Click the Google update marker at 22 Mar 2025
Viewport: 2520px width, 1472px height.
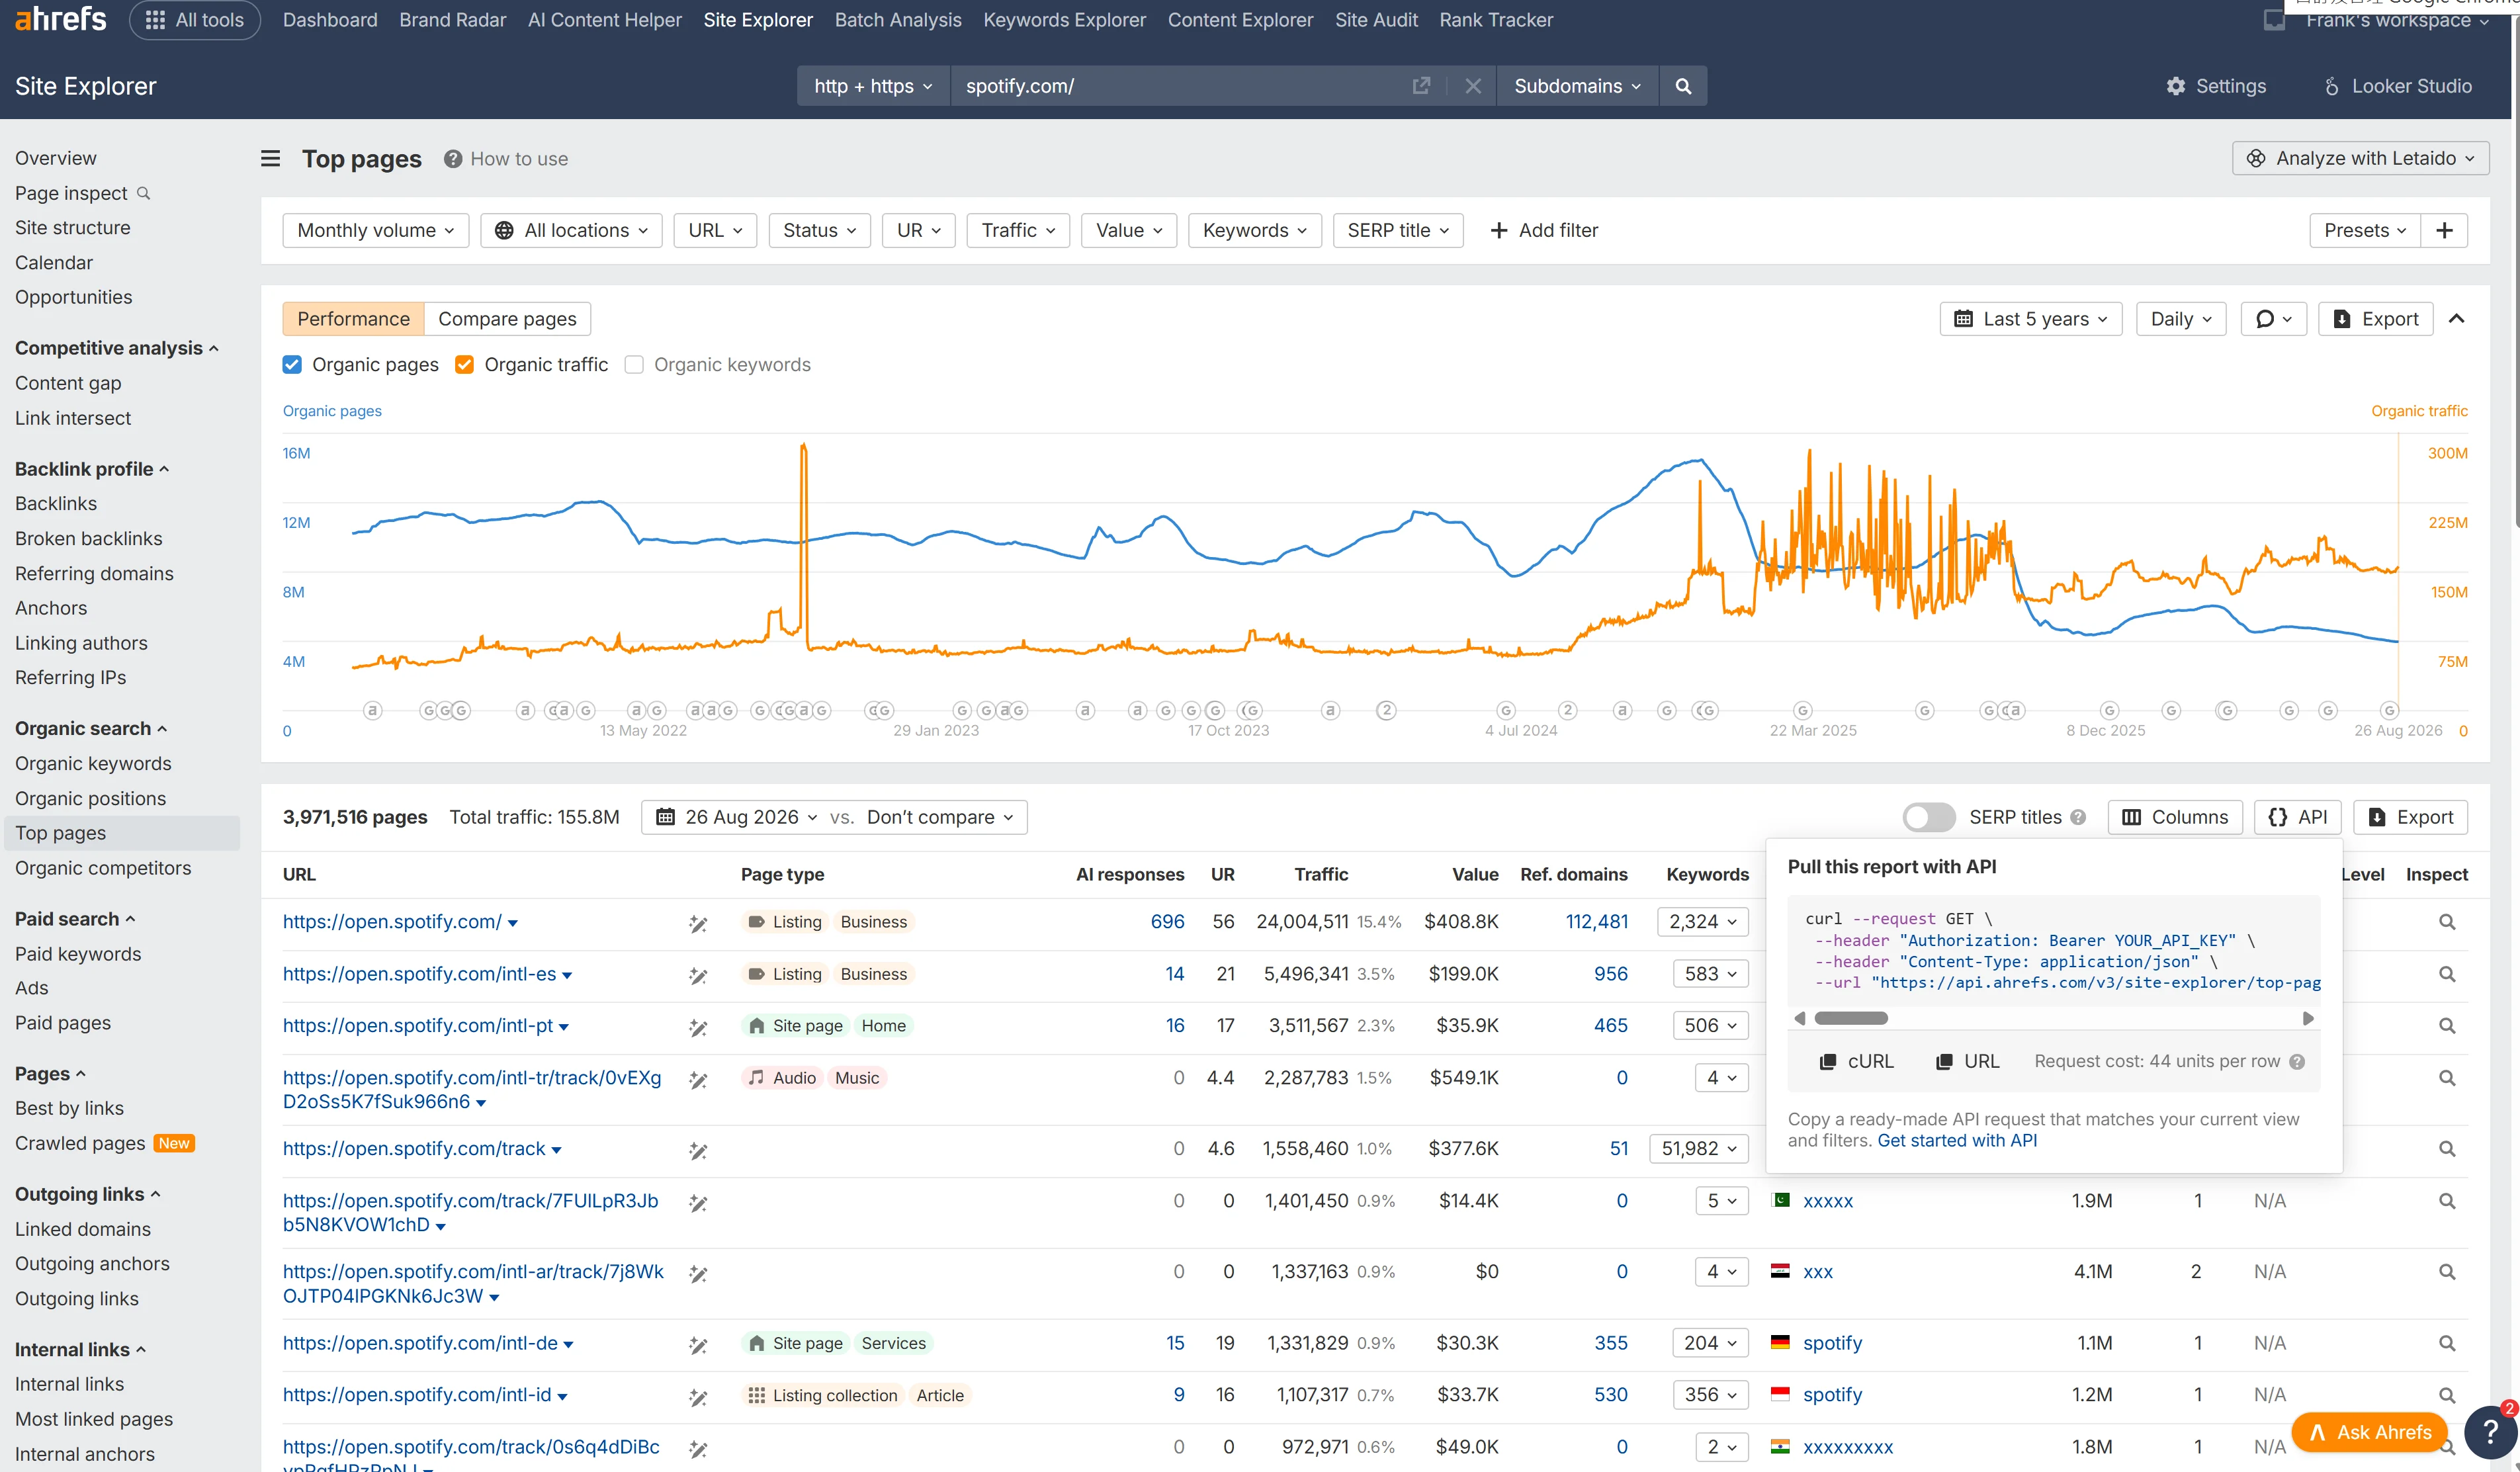[1802, 710]
